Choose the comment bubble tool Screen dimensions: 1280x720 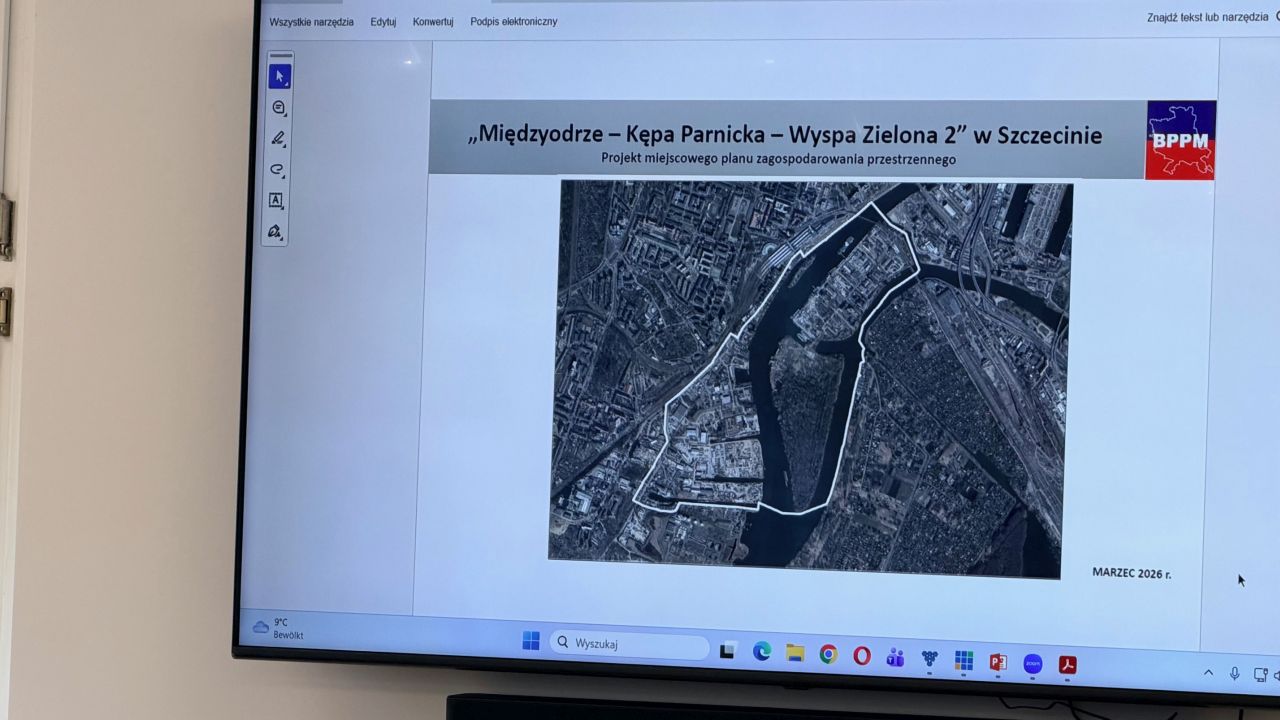click(279, 107)
